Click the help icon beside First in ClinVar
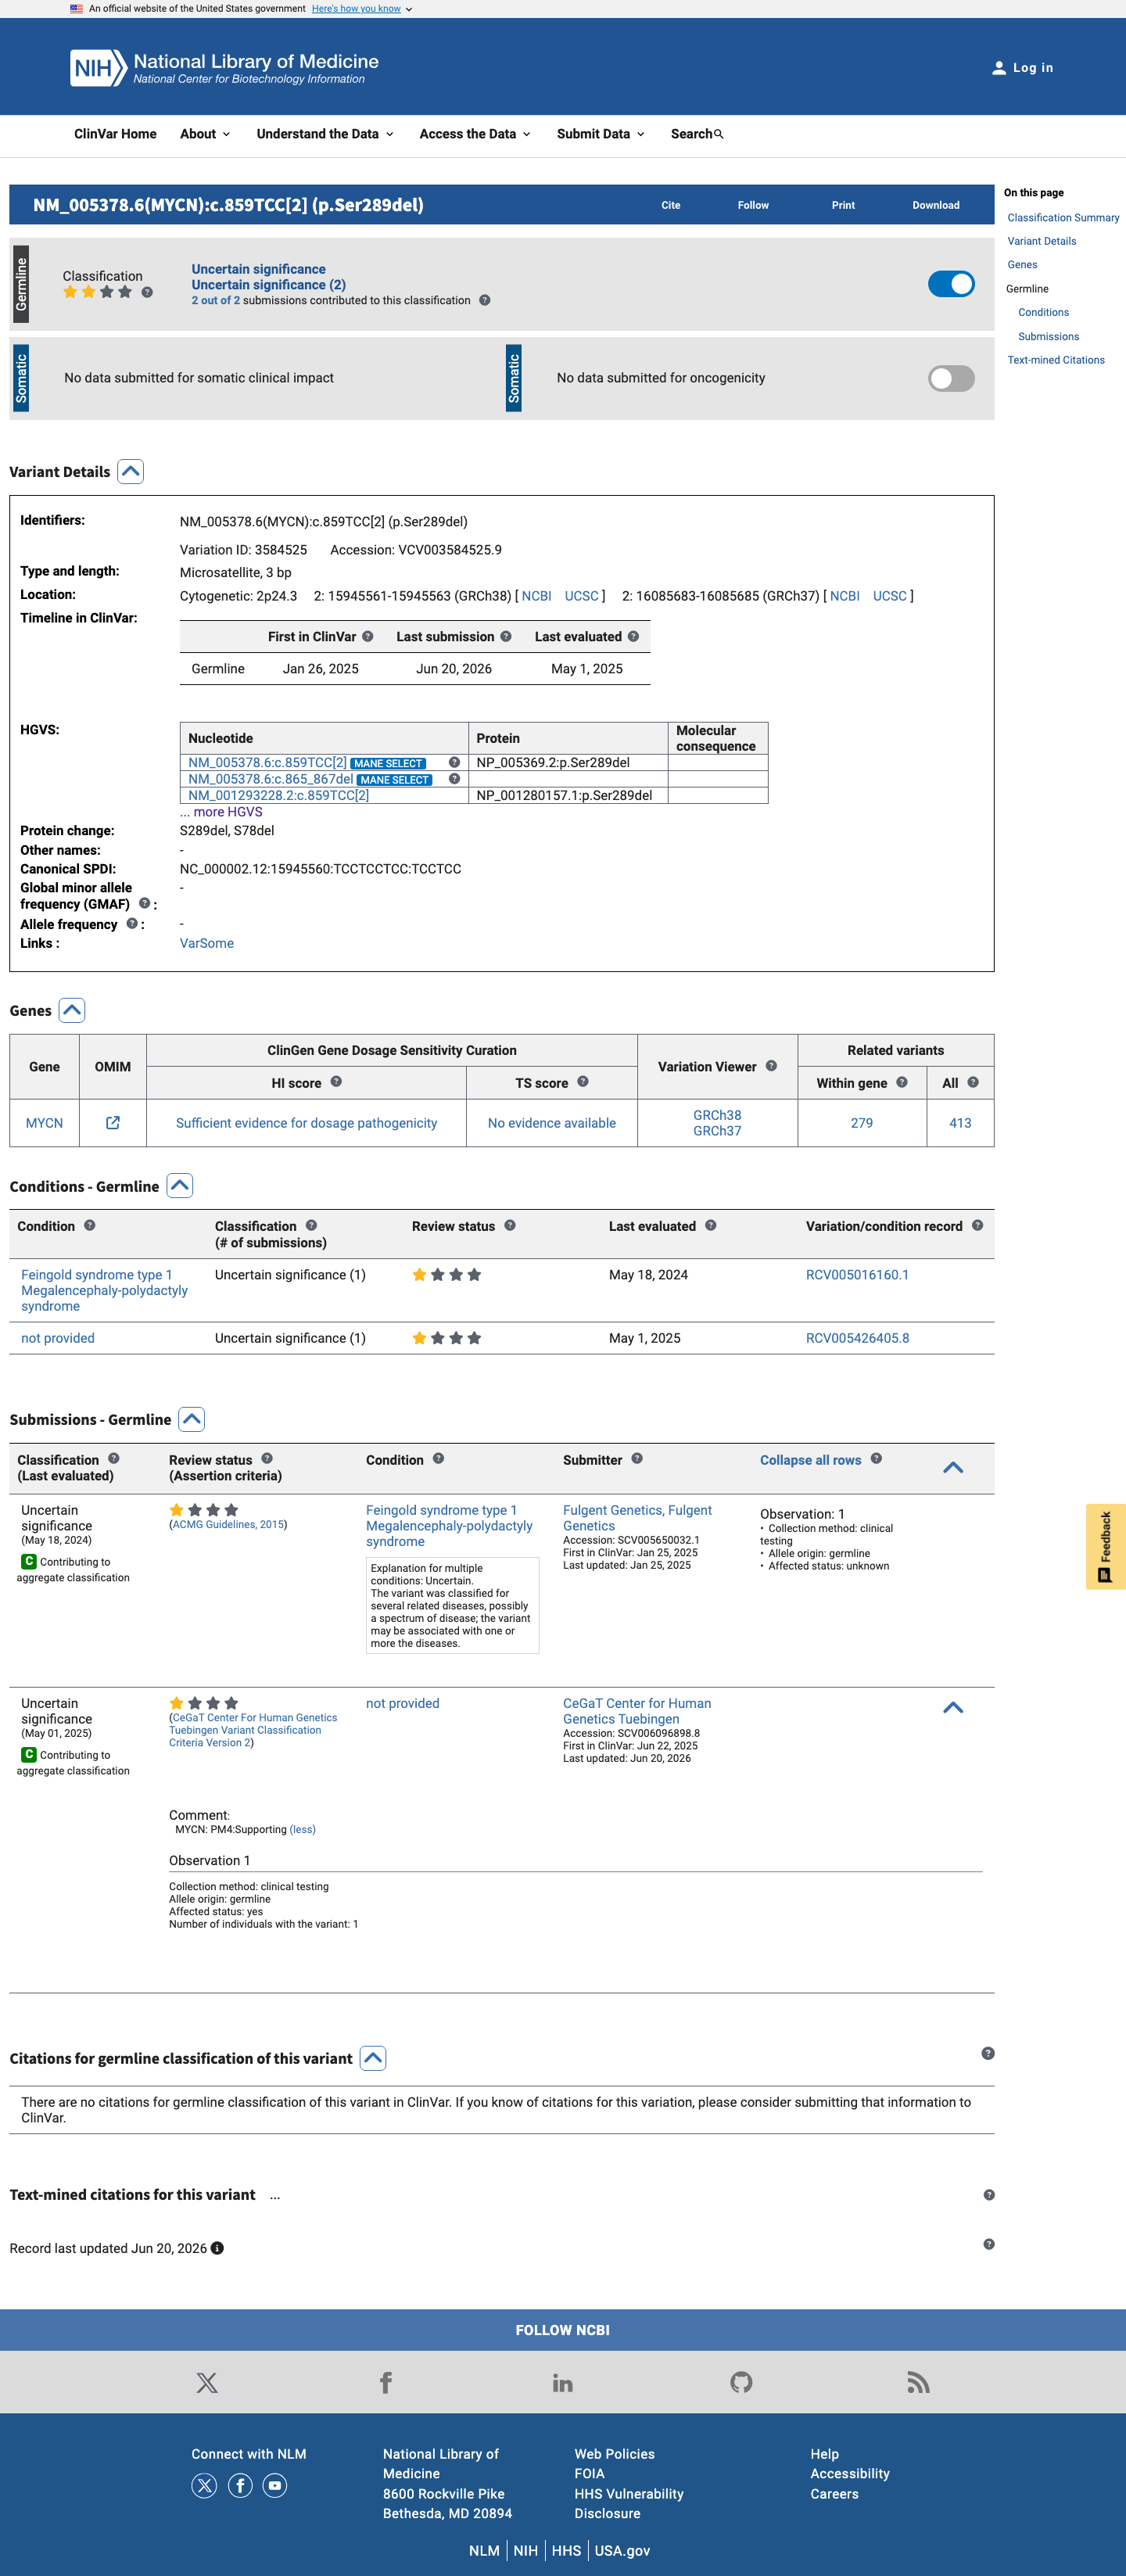1126x2576 pixels. point(368,637)
